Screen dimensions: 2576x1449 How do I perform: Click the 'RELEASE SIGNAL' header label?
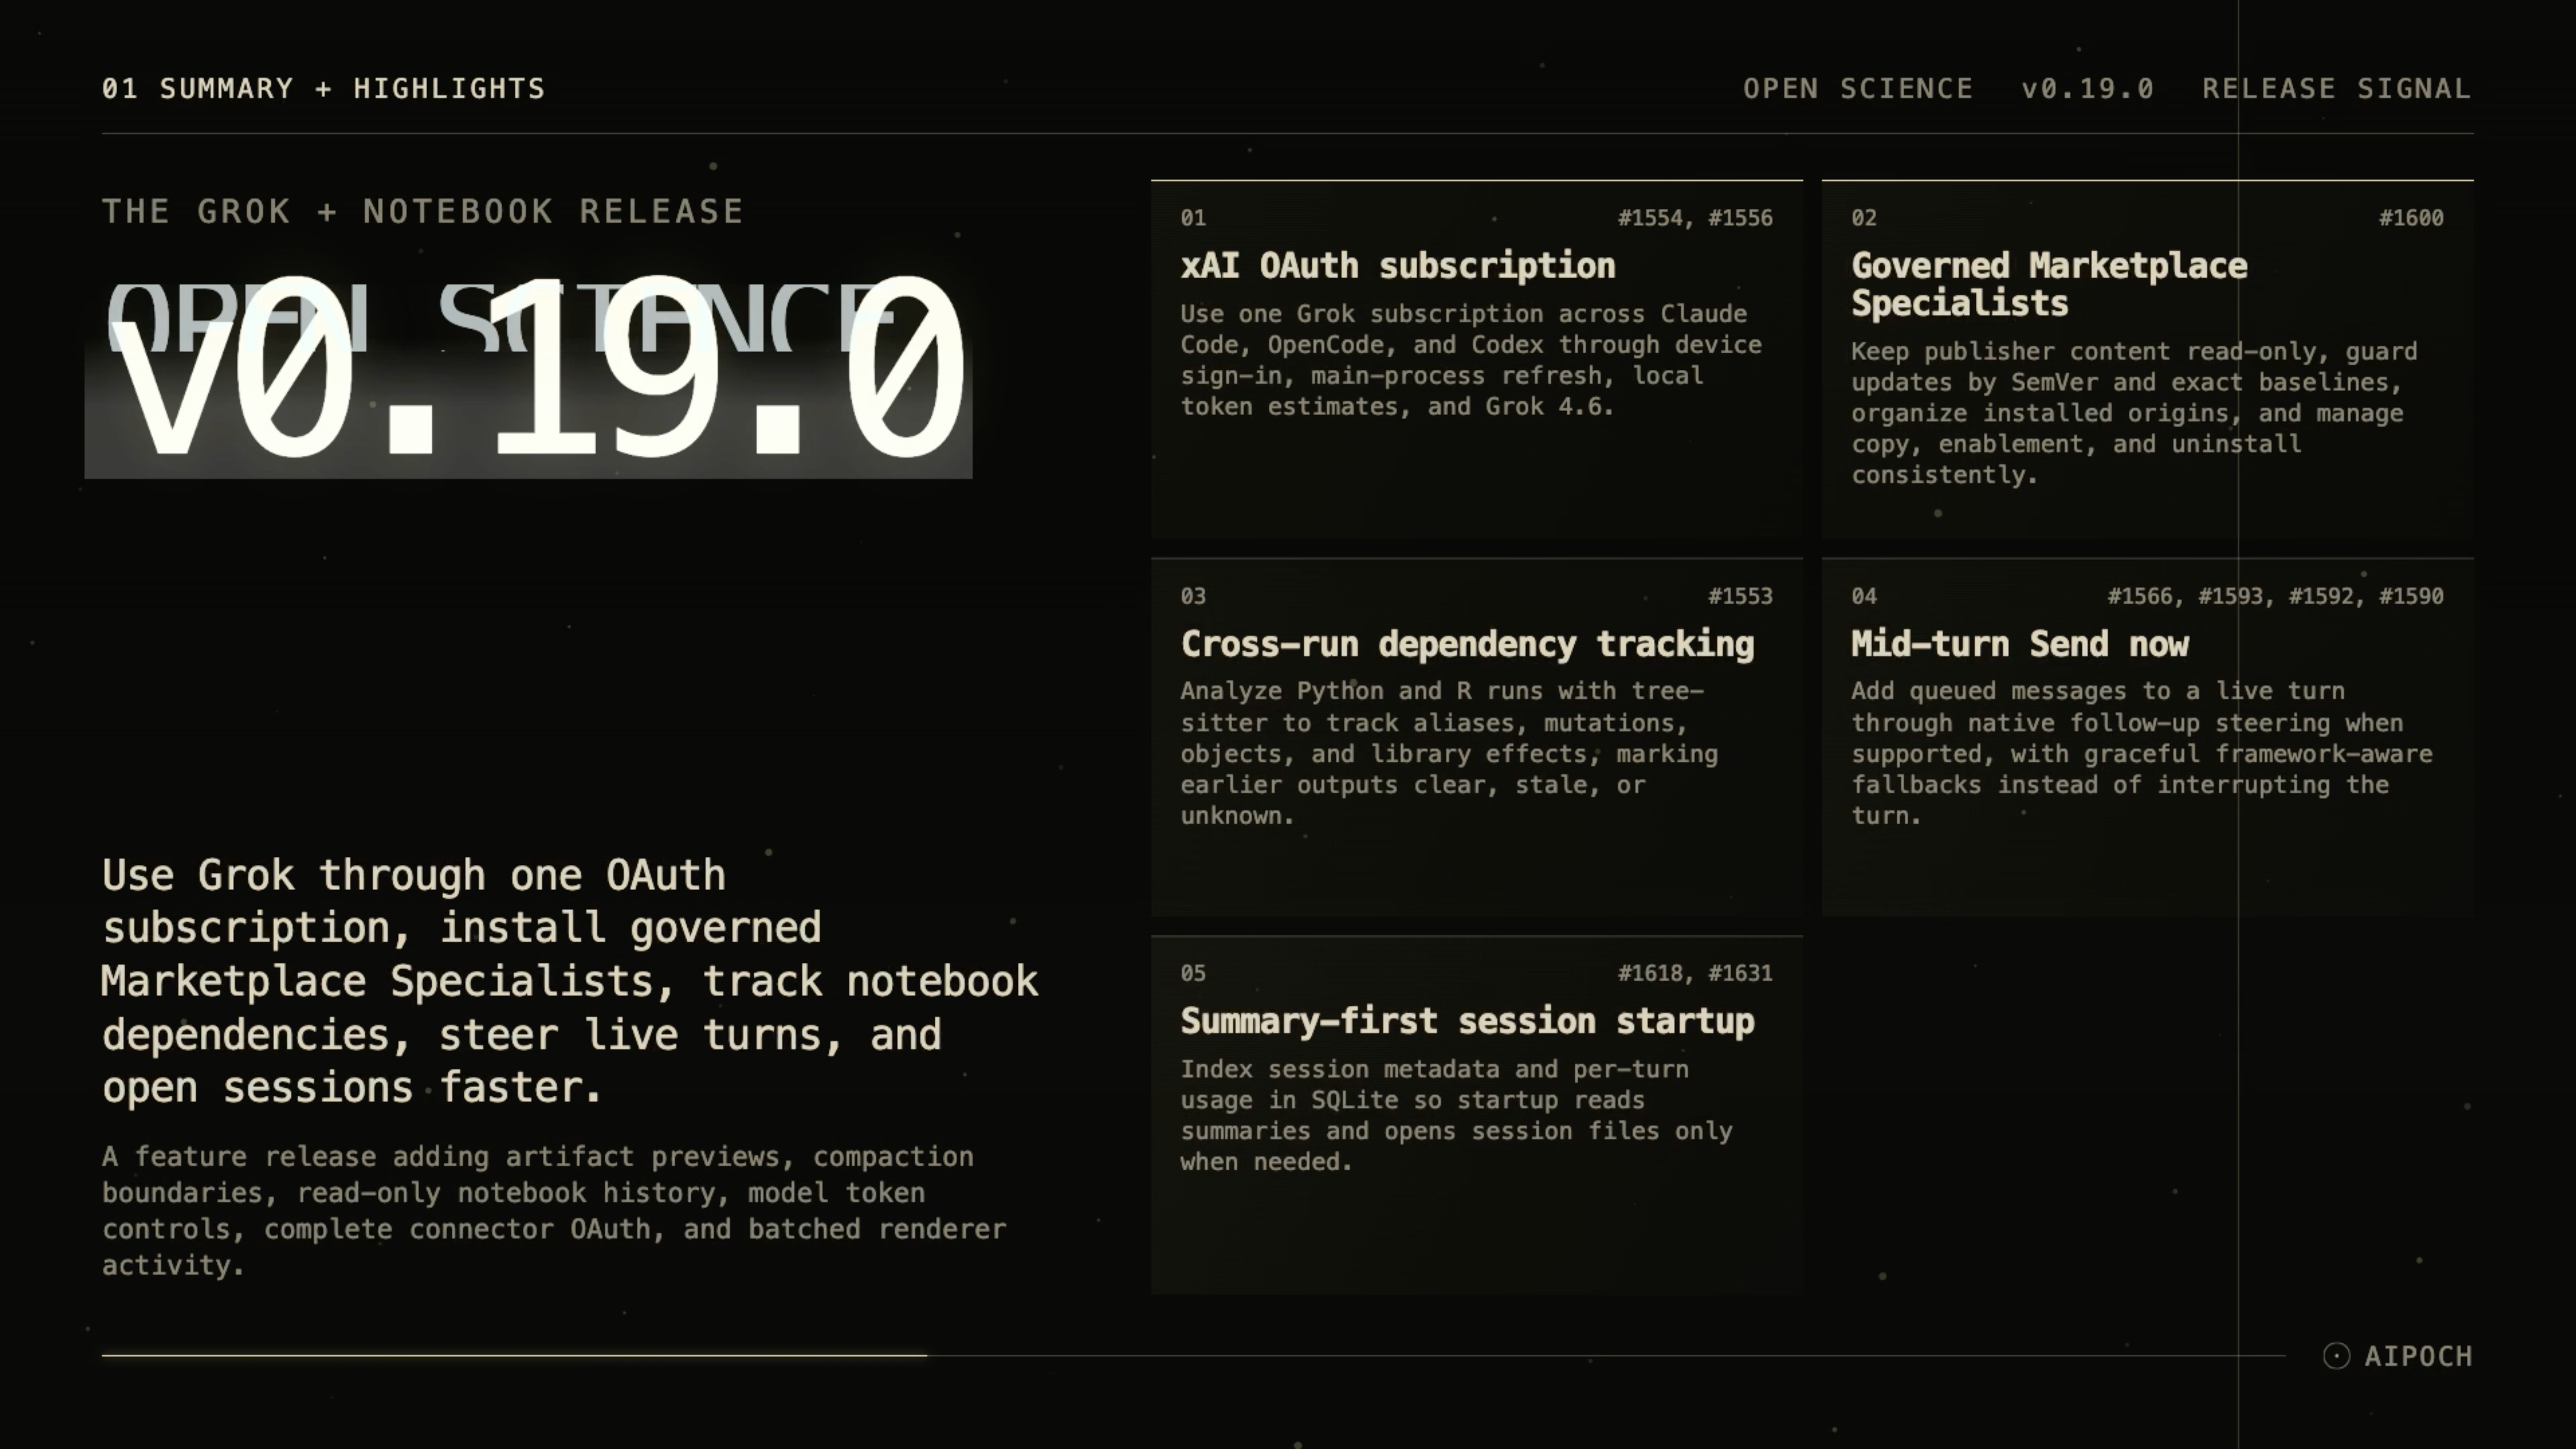[x=2337, y=88]
